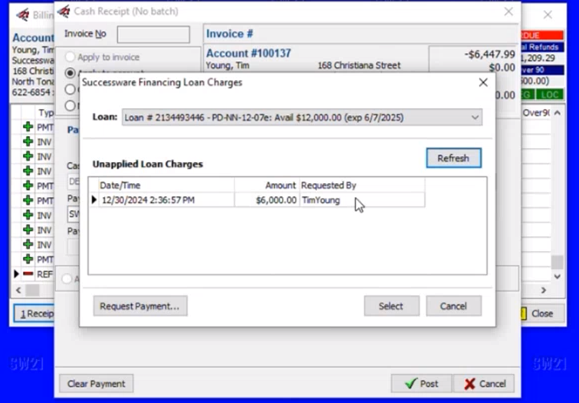This screenshot has height=403, width=579.
Task: Click the $6,000.00 amount cell
Action: pos(267,200)
